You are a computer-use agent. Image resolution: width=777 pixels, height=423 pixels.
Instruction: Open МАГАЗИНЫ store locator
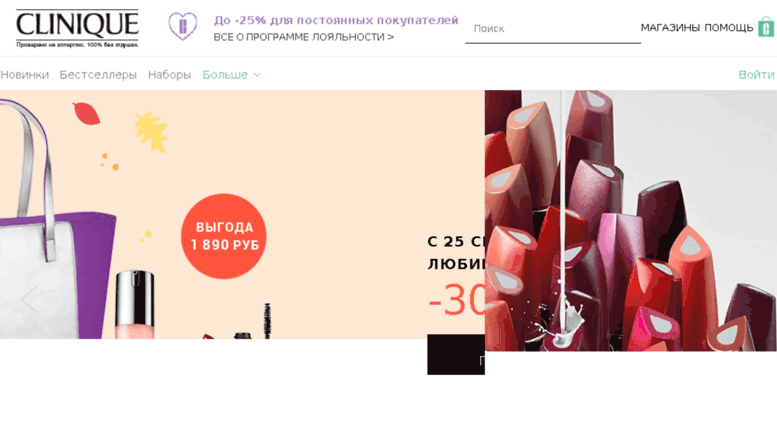pyautogui.click(x=670, y=28)
